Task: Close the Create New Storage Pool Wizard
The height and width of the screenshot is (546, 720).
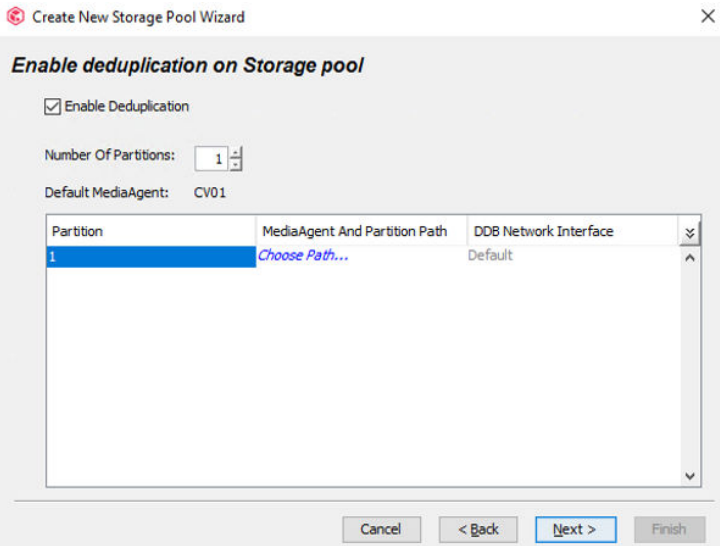Action: (706, 17)
